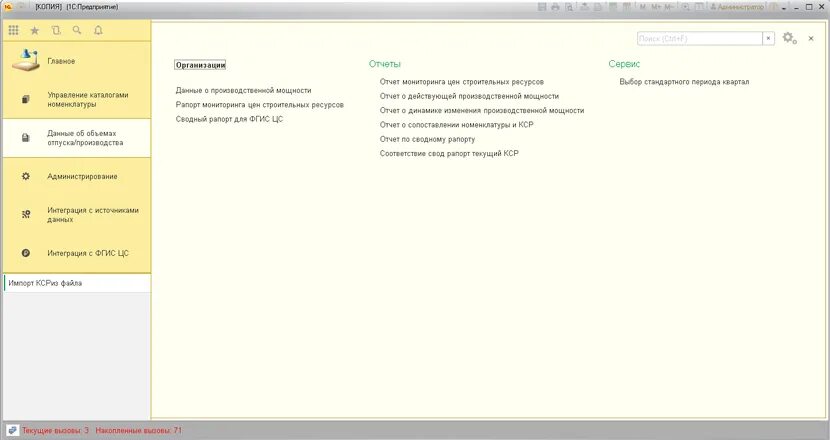Image resolution: width=830 pixels, height=440 pixels.
Task: Click the Print preview icon in title bar
Action: coord(569,7)
